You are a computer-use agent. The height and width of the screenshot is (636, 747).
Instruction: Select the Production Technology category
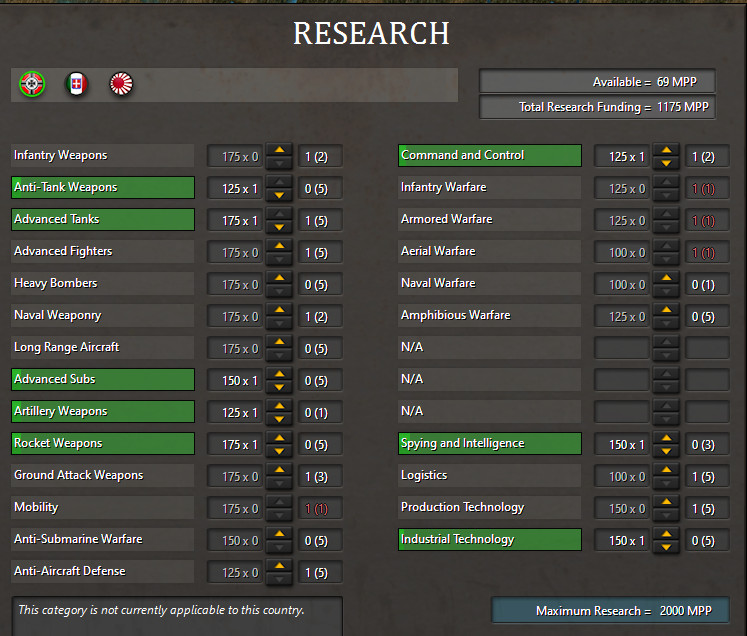490,507
